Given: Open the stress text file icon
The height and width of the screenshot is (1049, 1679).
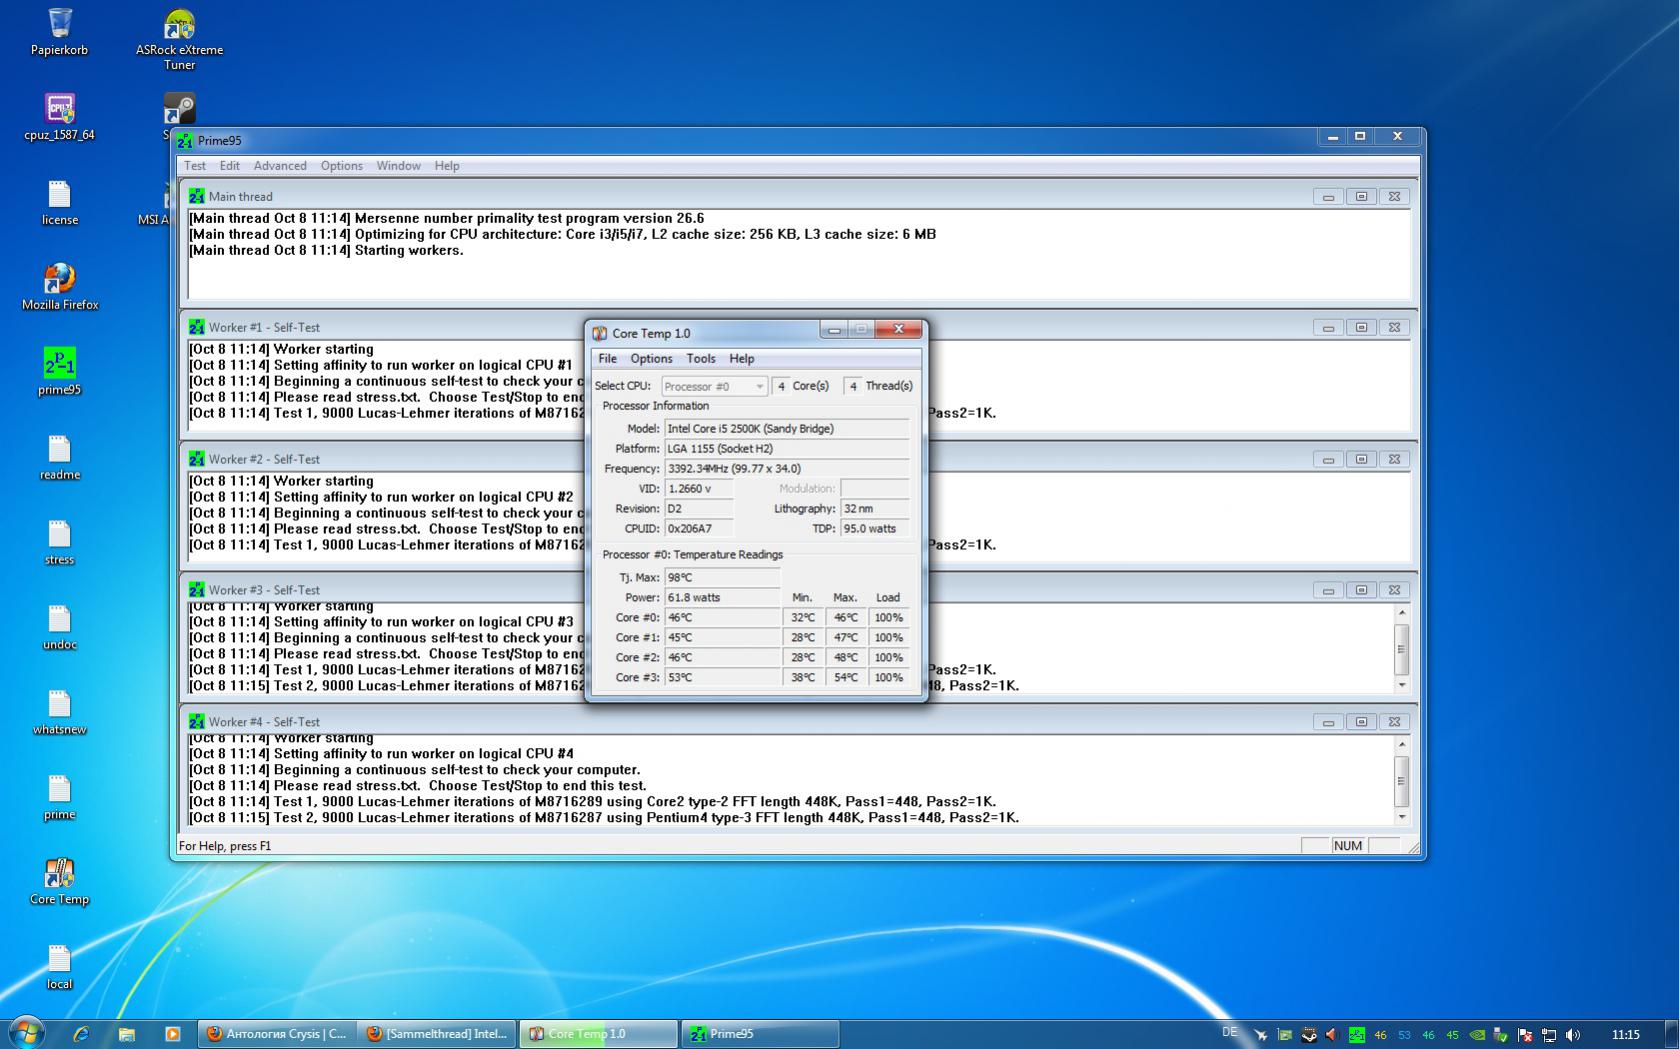Looking at the screenshot, I should point(59,534).
